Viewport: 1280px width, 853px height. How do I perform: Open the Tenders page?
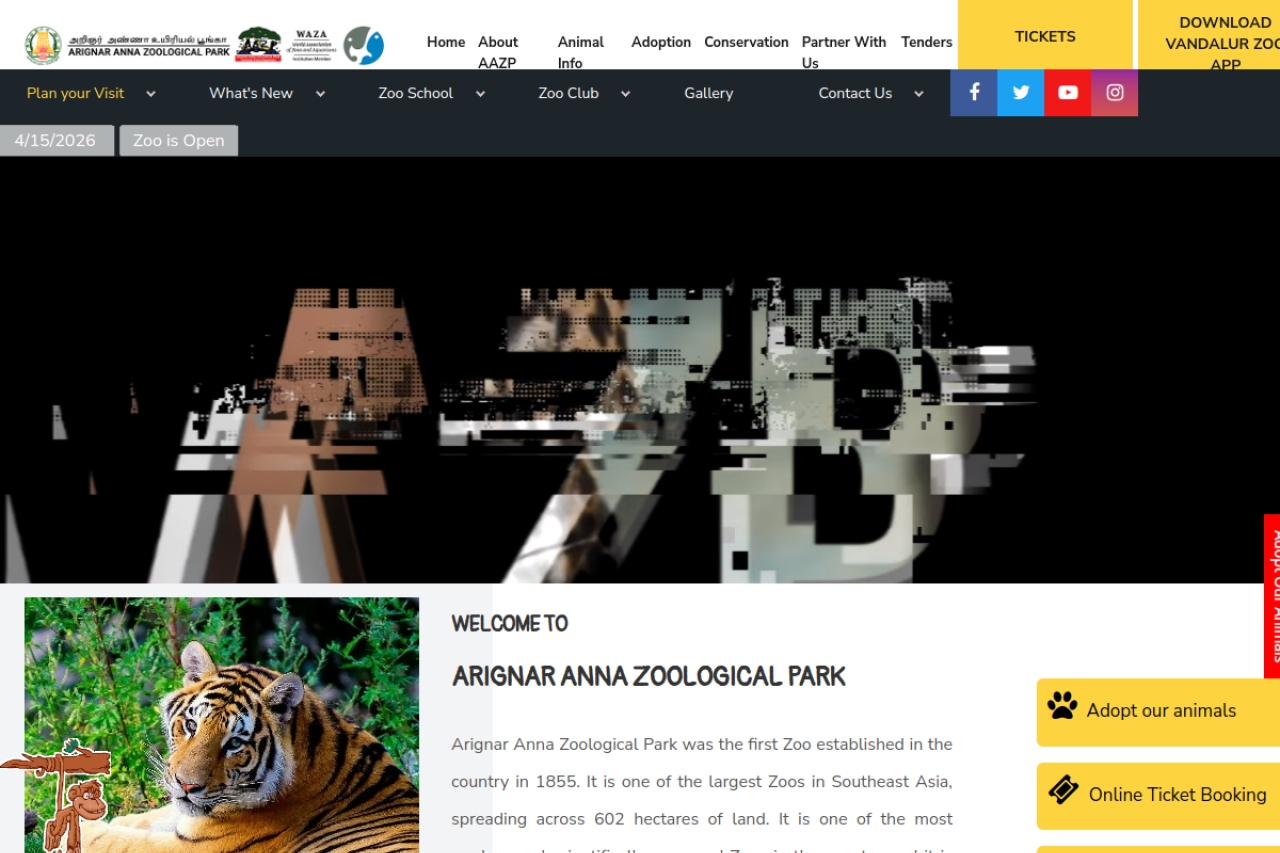(x=927, y=42)
